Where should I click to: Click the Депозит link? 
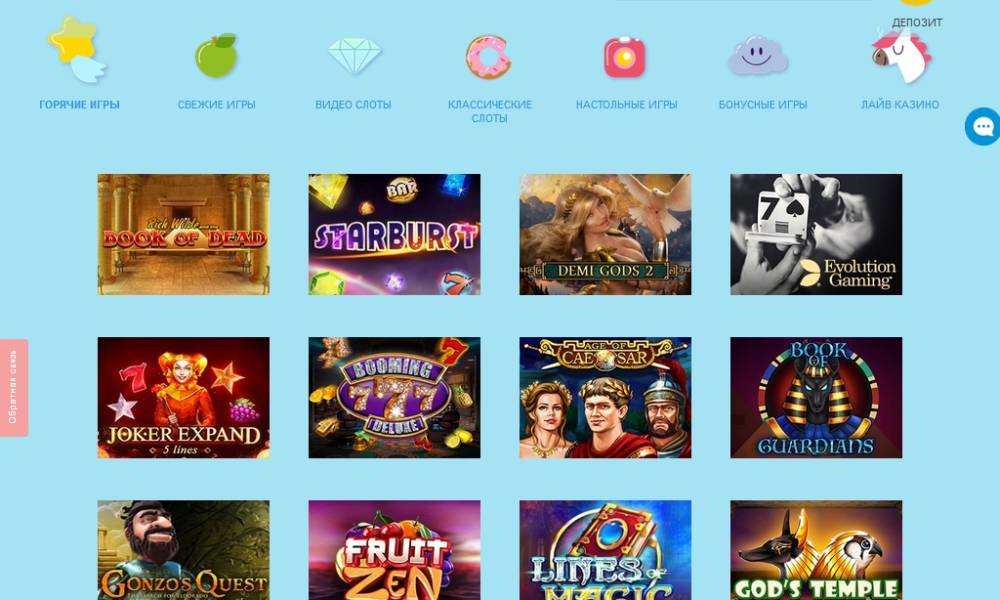point(916,22)
